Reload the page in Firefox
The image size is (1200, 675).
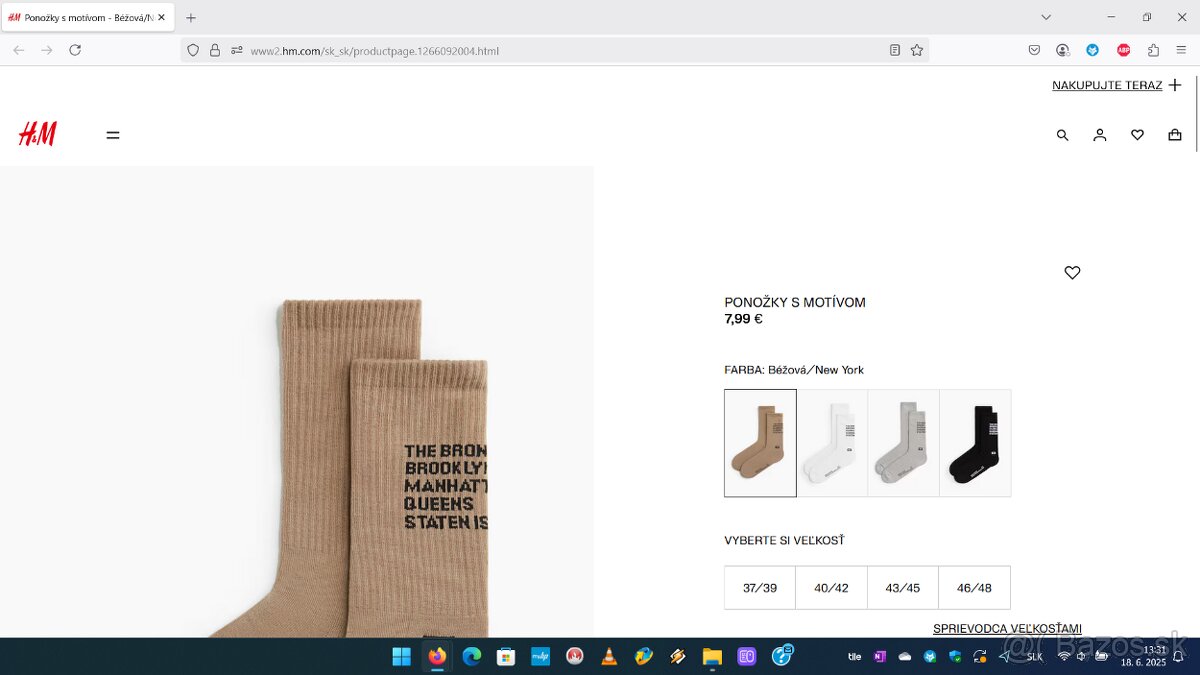pos(75,50)
